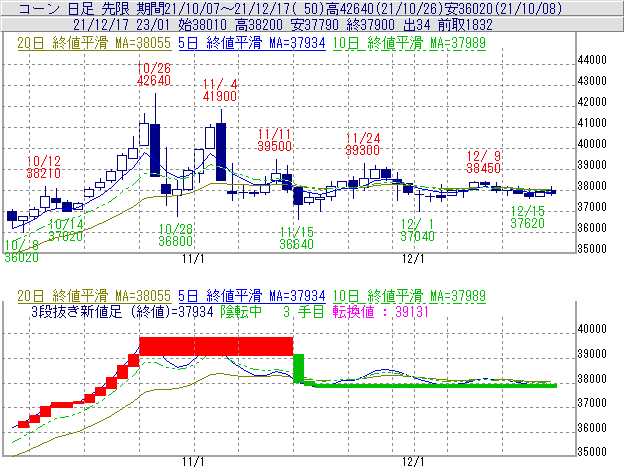
Task: Click the 12/9 38450 high annotation
Action: (484, 162)
